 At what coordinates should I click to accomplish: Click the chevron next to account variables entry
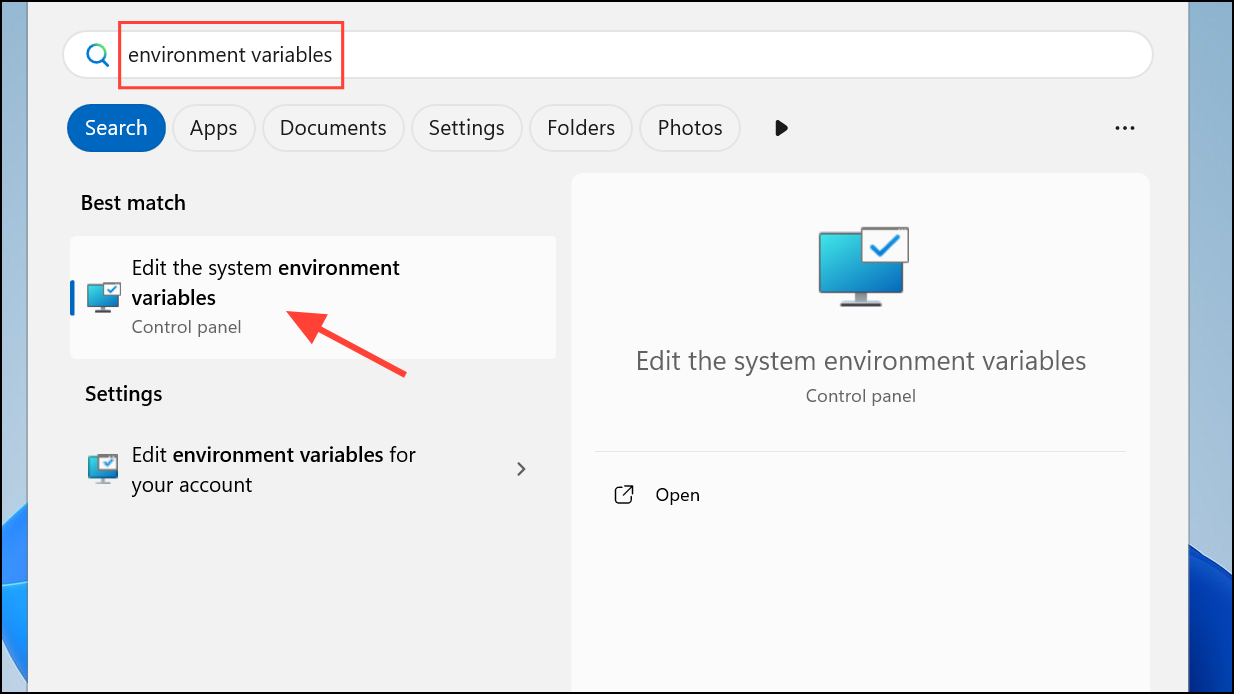coord(521,468)
